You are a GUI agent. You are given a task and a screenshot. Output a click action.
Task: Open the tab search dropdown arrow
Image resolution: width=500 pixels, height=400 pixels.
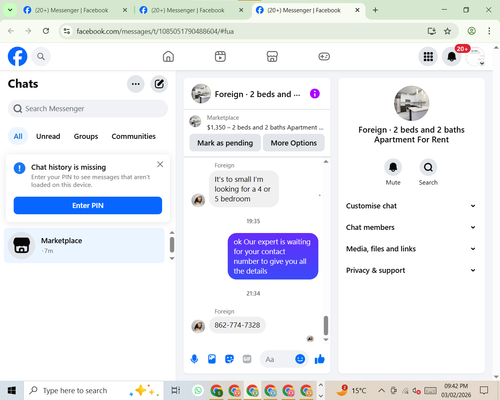pyautogui.click(x=10, y=10)
